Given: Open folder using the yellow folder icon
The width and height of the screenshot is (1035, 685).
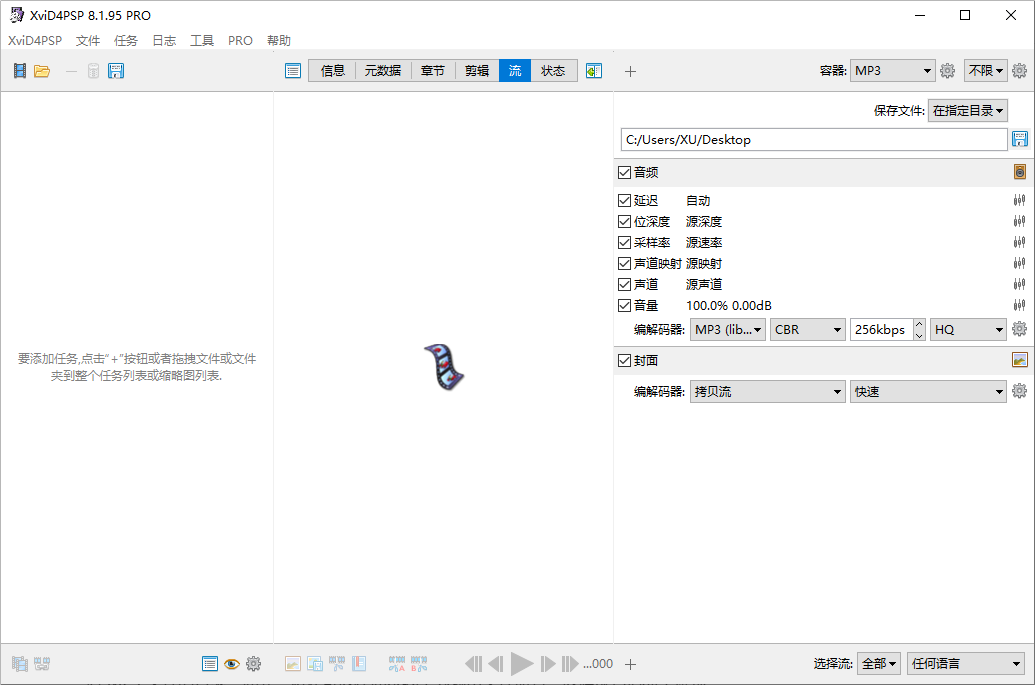Looking at the screenshot, I should point(42,71).
